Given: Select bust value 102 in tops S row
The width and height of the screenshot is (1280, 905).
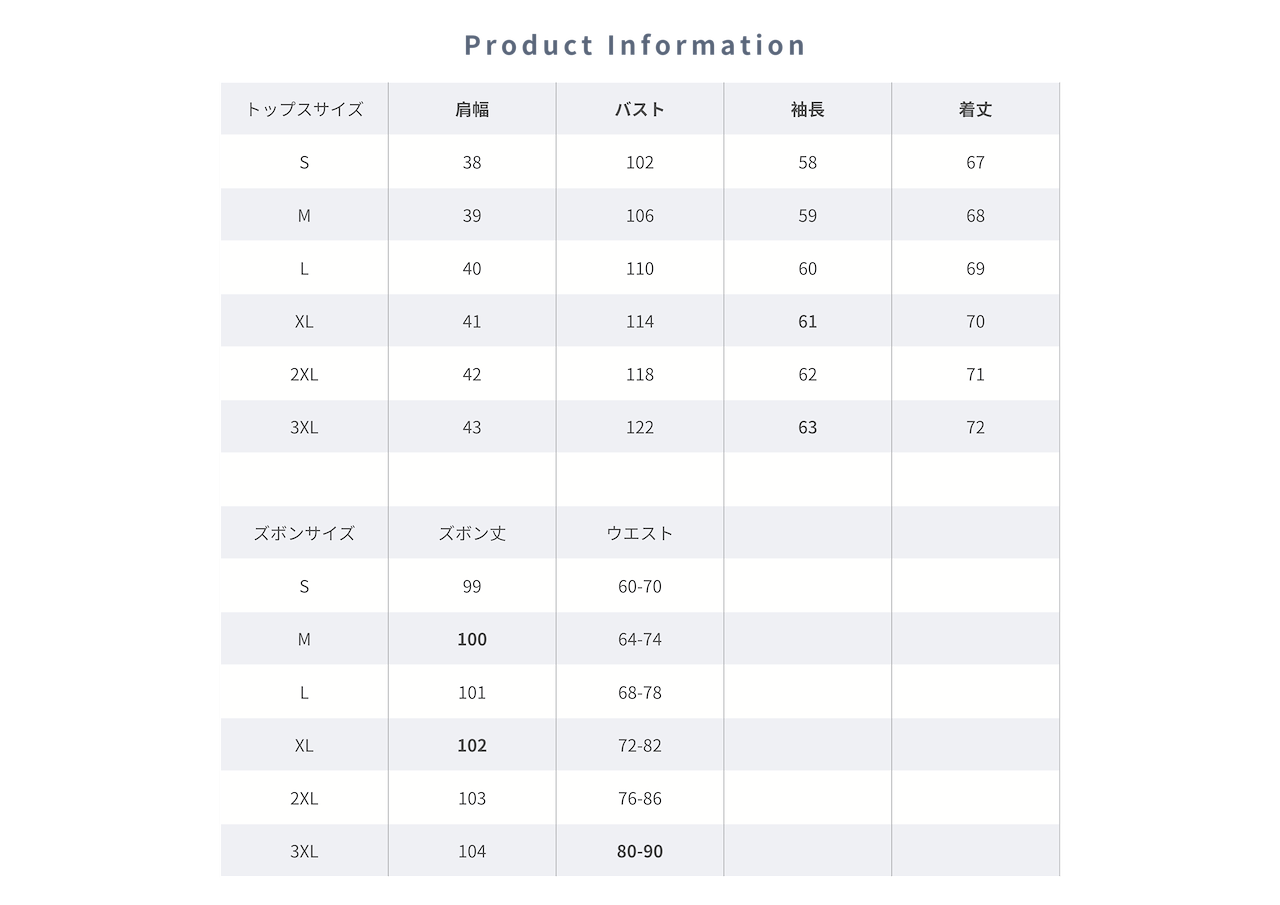Looking at the screenshot, I should (x=640, y=162).
